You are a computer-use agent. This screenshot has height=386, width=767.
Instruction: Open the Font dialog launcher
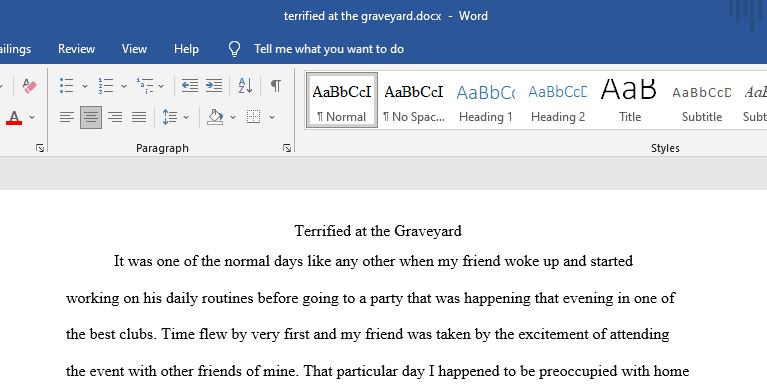40,148
